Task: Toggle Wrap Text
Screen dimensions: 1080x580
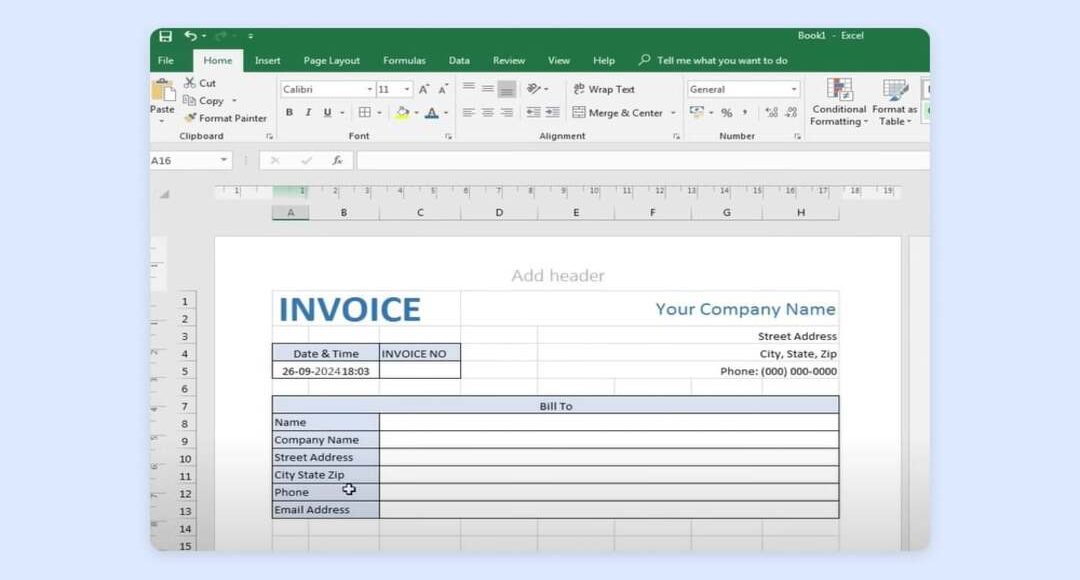Action: tap(603, 89)
